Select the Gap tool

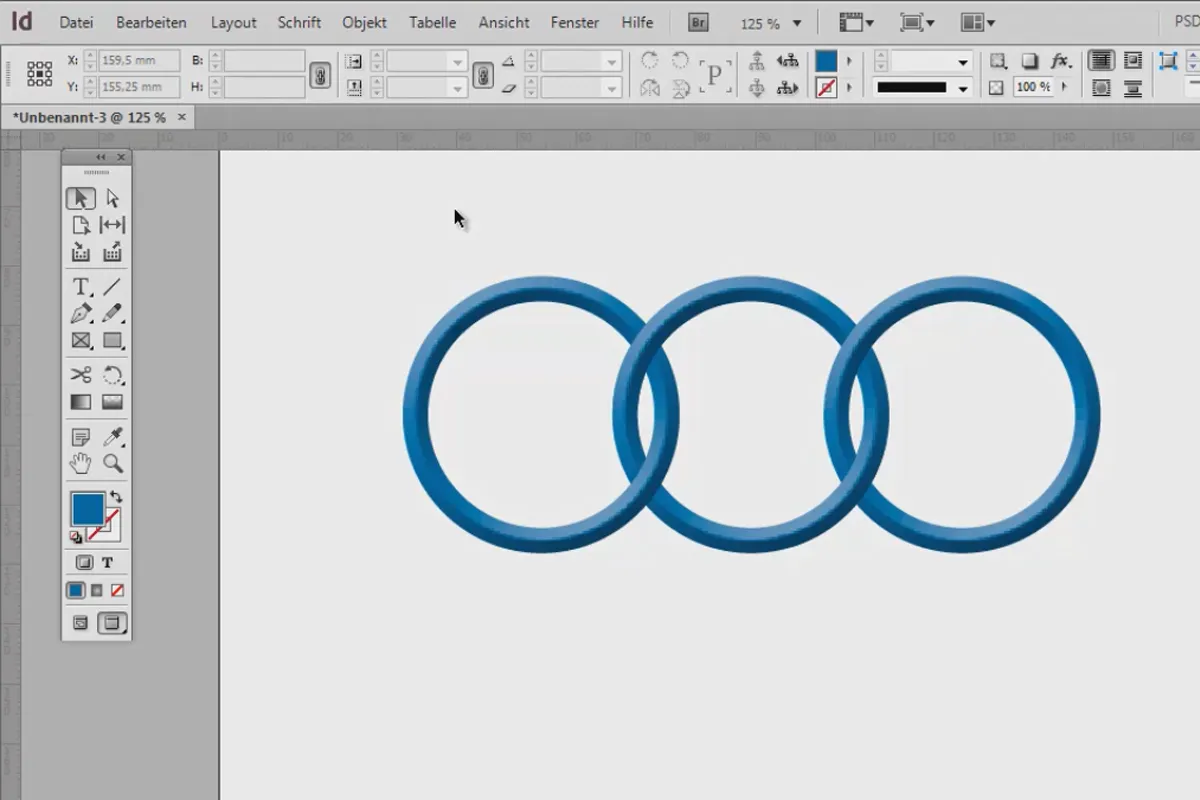(x=112, y=225)
